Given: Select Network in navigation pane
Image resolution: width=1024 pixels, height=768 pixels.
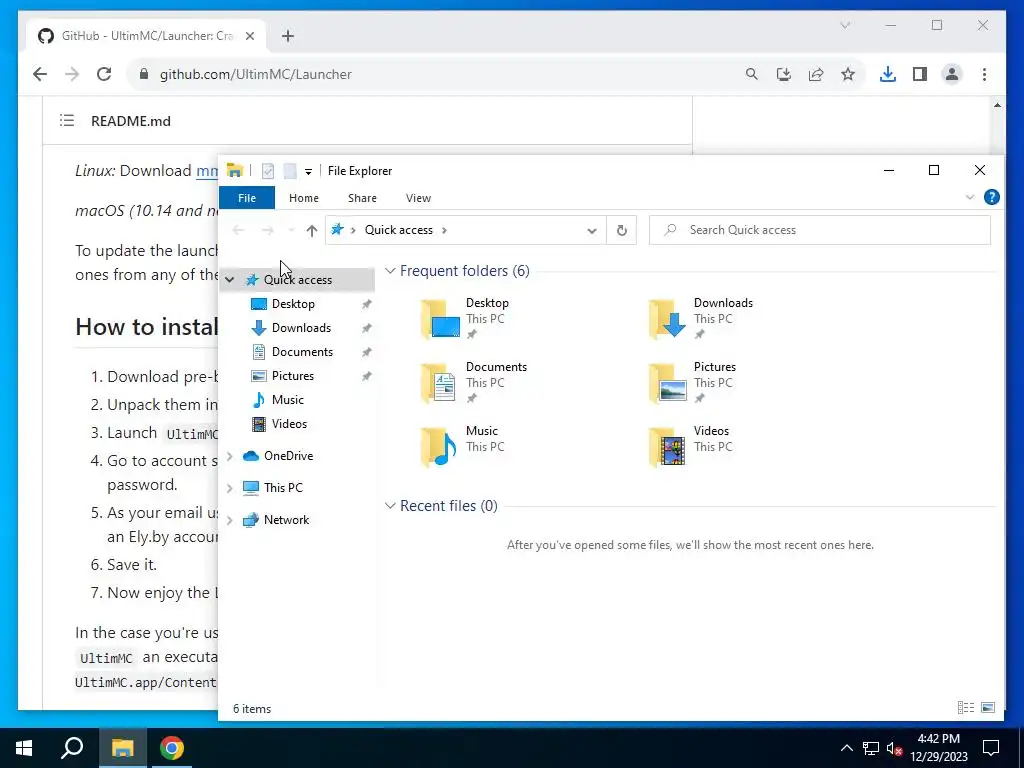Looking at the screenshot, I should pos(286,520).
